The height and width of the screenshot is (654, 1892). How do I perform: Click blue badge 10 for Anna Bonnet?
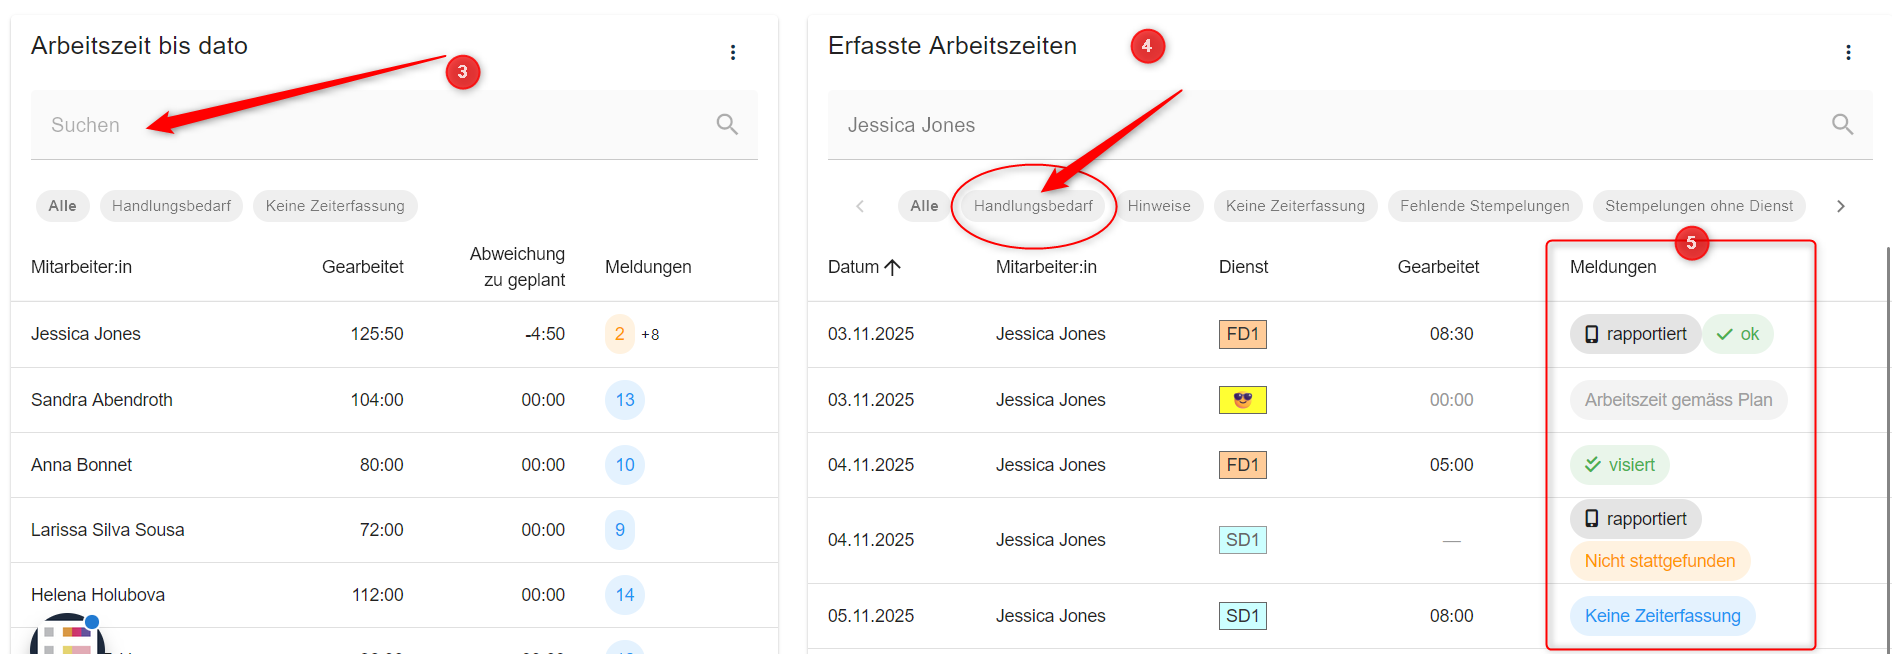(625, 465)
